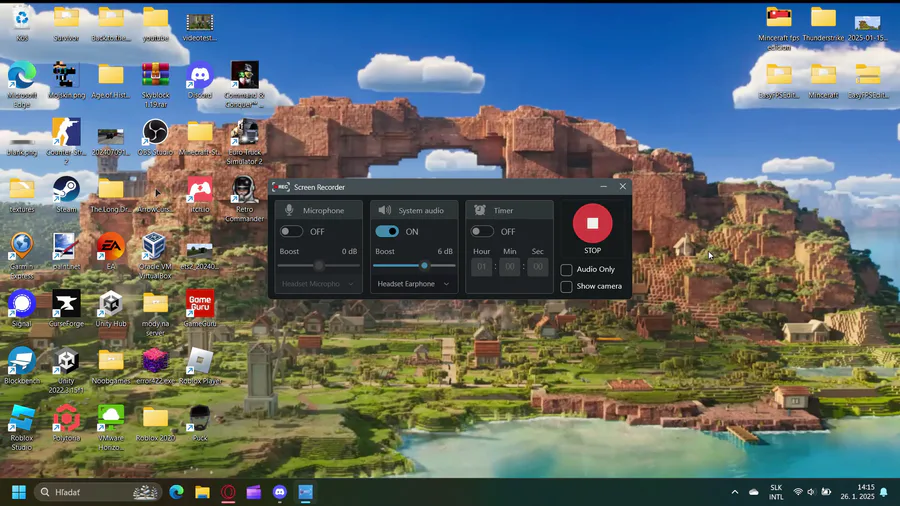Select the Thunderstrike folder on the desktop
The image size is (900, 506).
823,24
